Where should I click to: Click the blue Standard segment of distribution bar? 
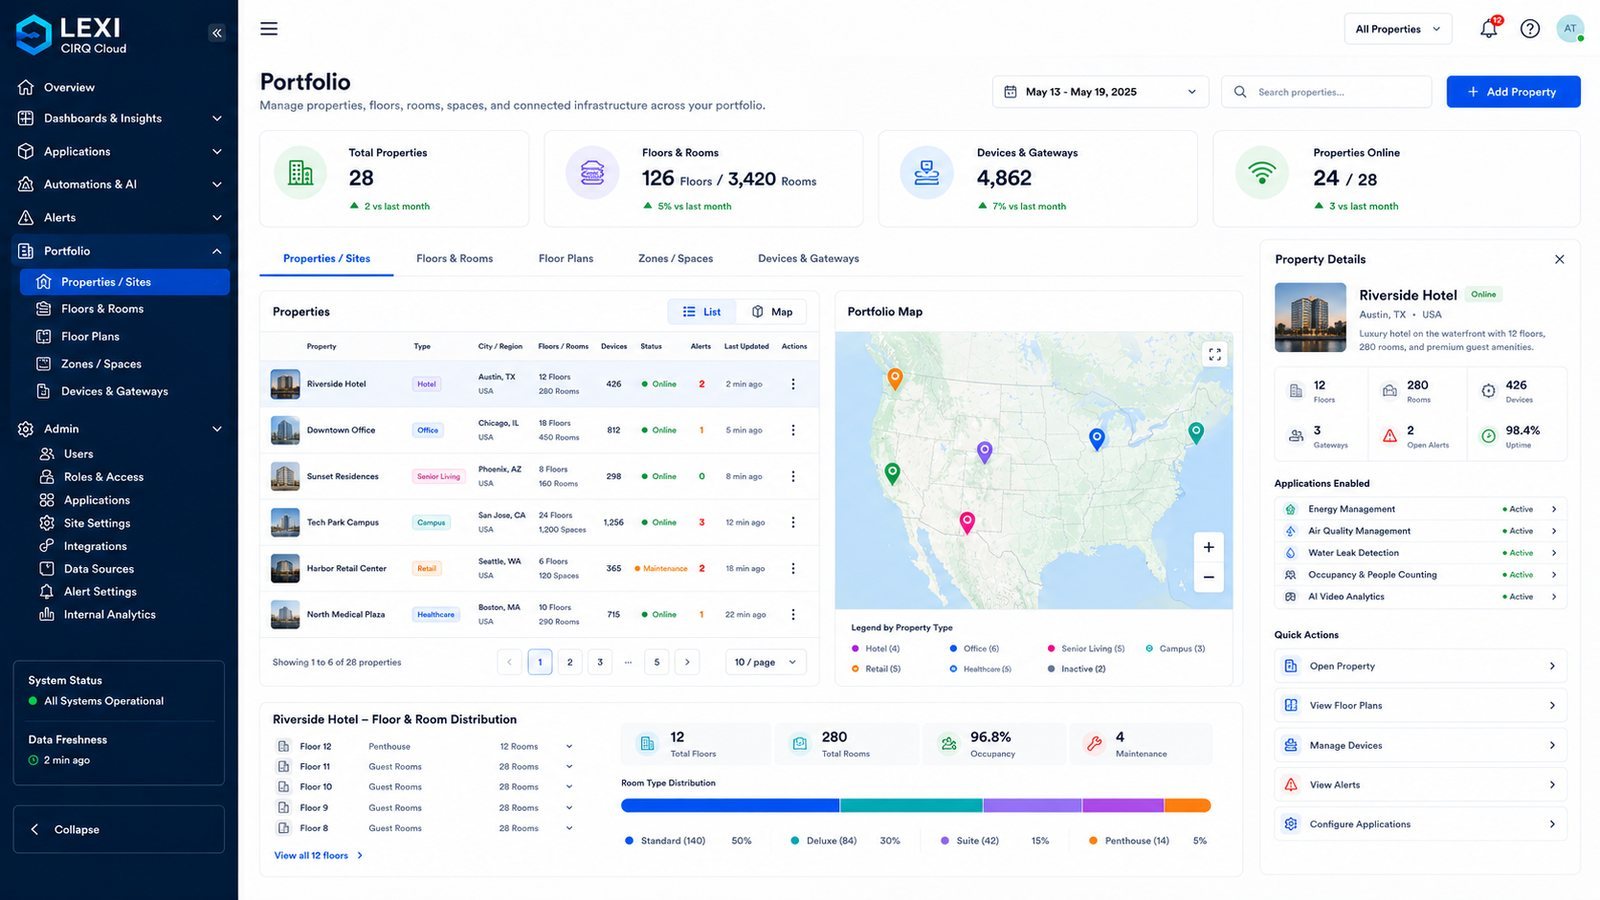pos(730,805)
